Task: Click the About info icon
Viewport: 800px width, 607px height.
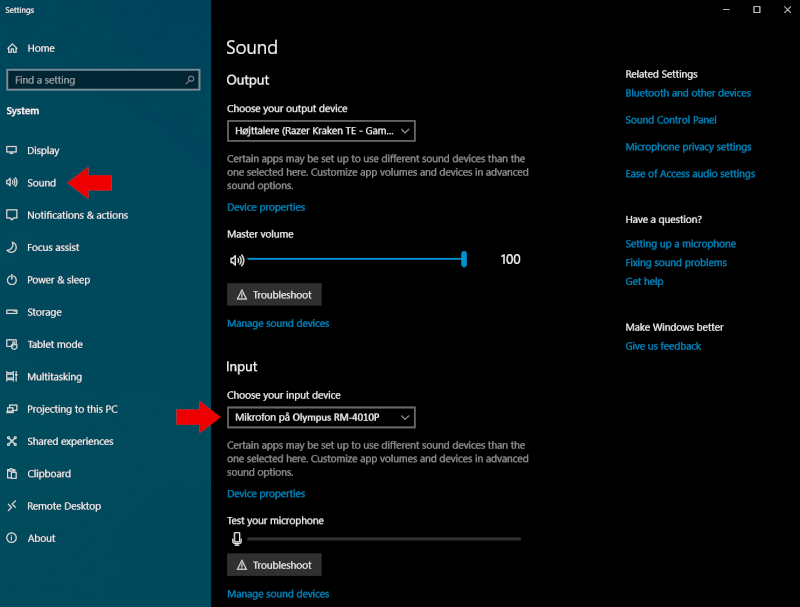Action: coord(12,538)
